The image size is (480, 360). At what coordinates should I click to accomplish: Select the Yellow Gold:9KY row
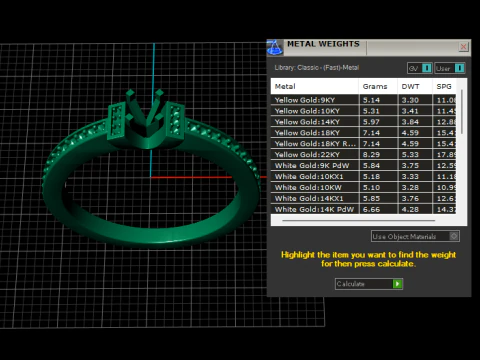pos(363,100)
